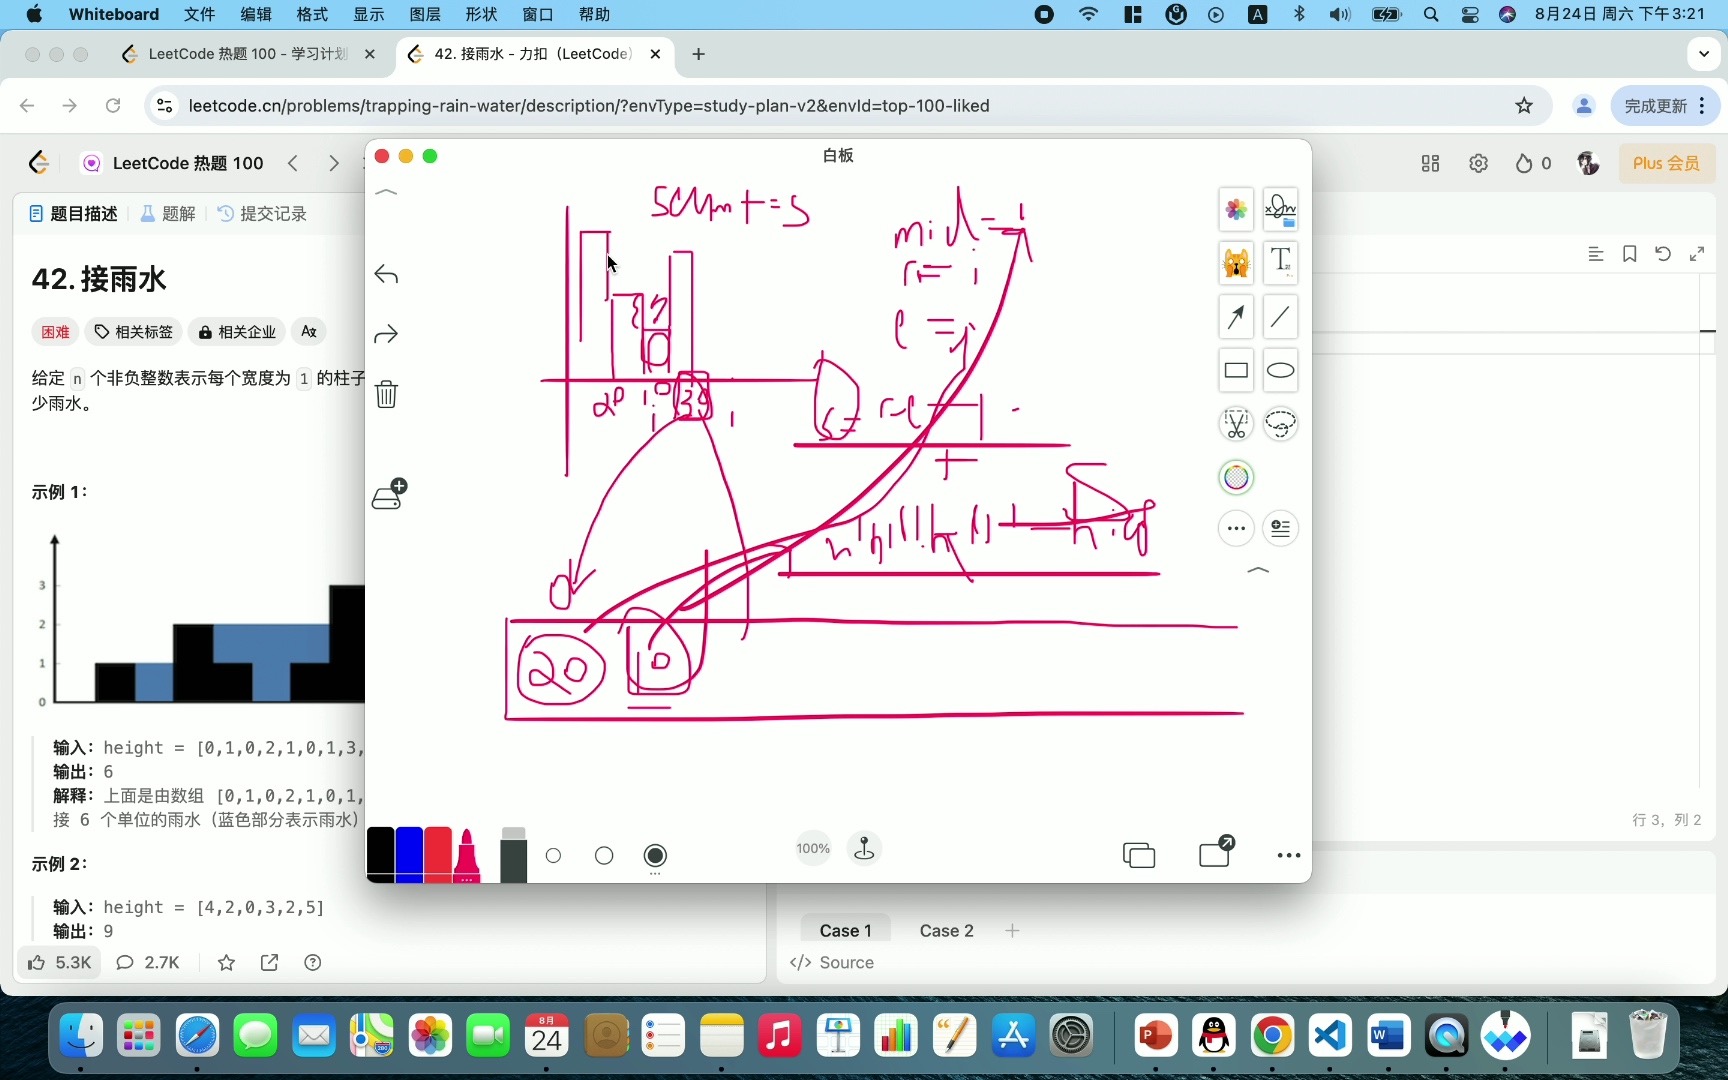Add a new board page
Viewport: 1728px width, 1080px height.
[389, 494]
